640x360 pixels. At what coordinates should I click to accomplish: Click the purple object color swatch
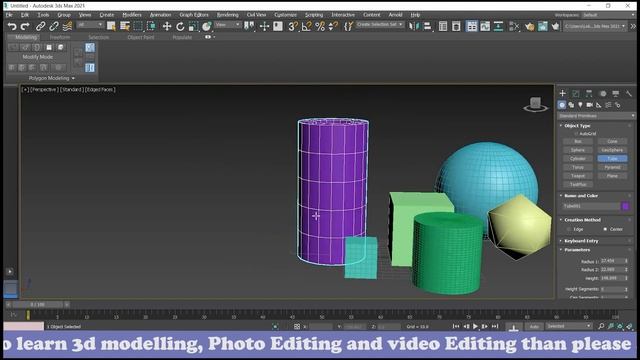[625, 206]
